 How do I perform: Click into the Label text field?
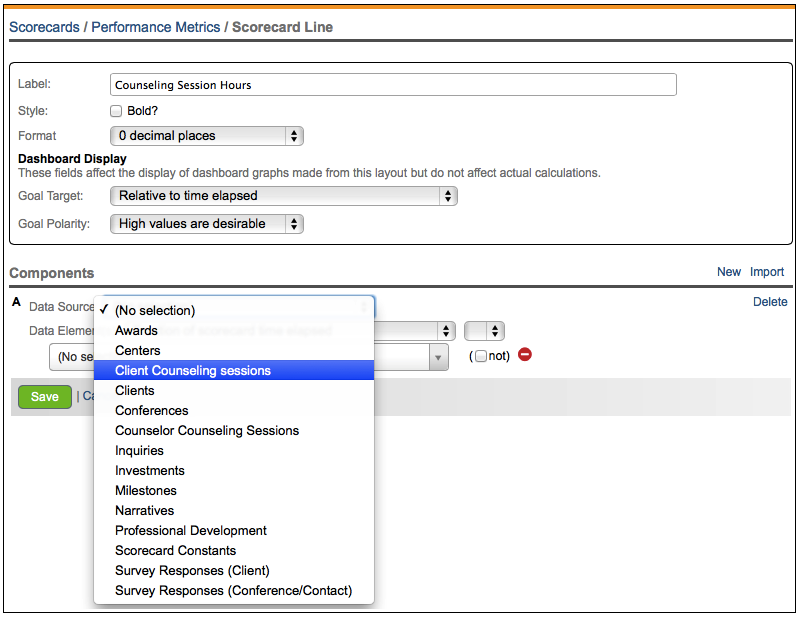pos(393,85)
